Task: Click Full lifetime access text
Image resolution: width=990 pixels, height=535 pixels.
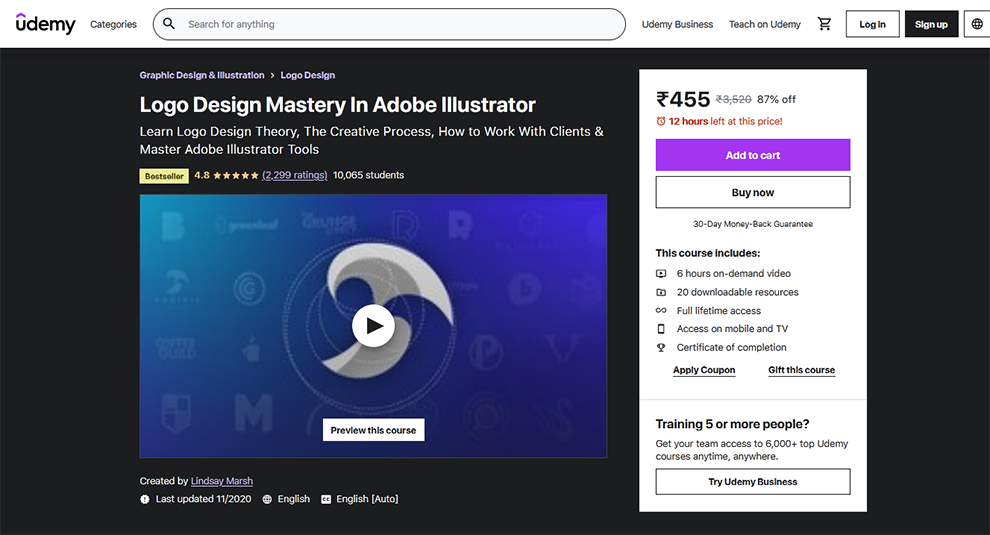Action: pos(719,311)
